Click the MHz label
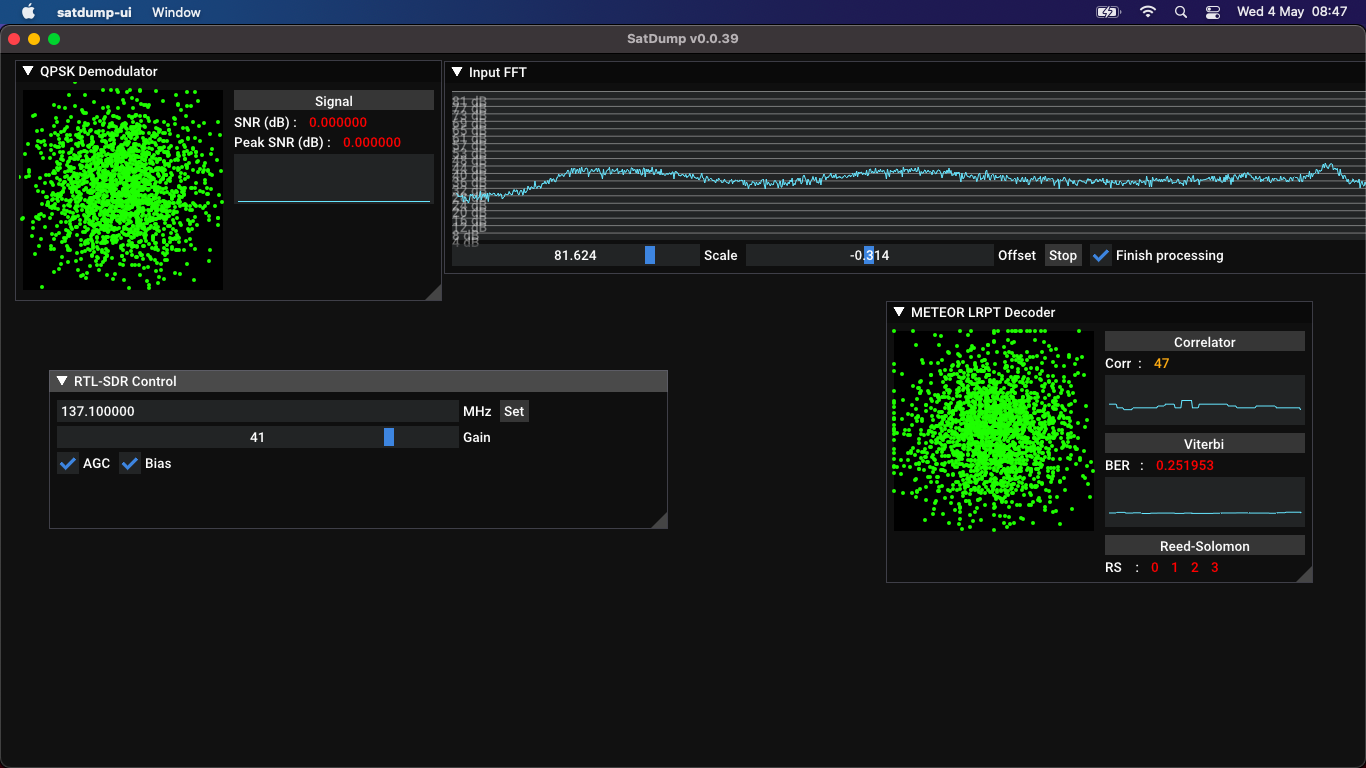The height and width of the screenshot is (768, 1366). [477, 411]
